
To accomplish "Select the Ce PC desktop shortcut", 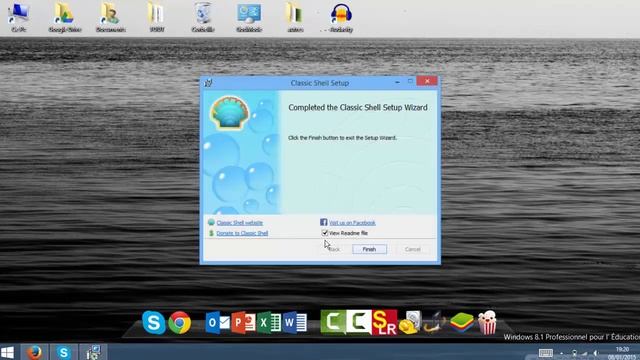I will 18,18.
